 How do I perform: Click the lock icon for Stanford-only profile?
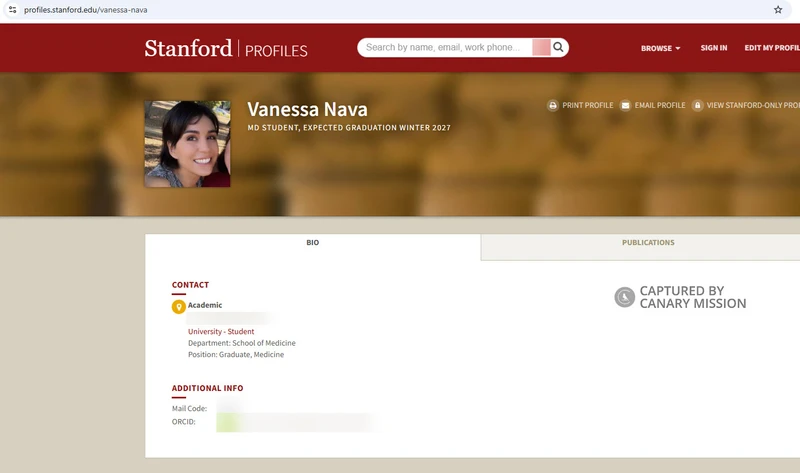point(697,105)
